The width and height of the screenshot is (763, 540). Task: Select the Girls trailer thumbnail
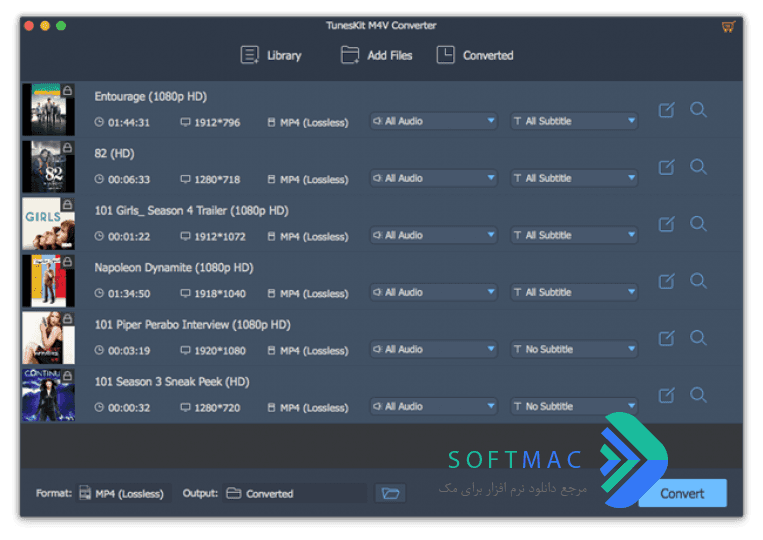pos(48,223)
